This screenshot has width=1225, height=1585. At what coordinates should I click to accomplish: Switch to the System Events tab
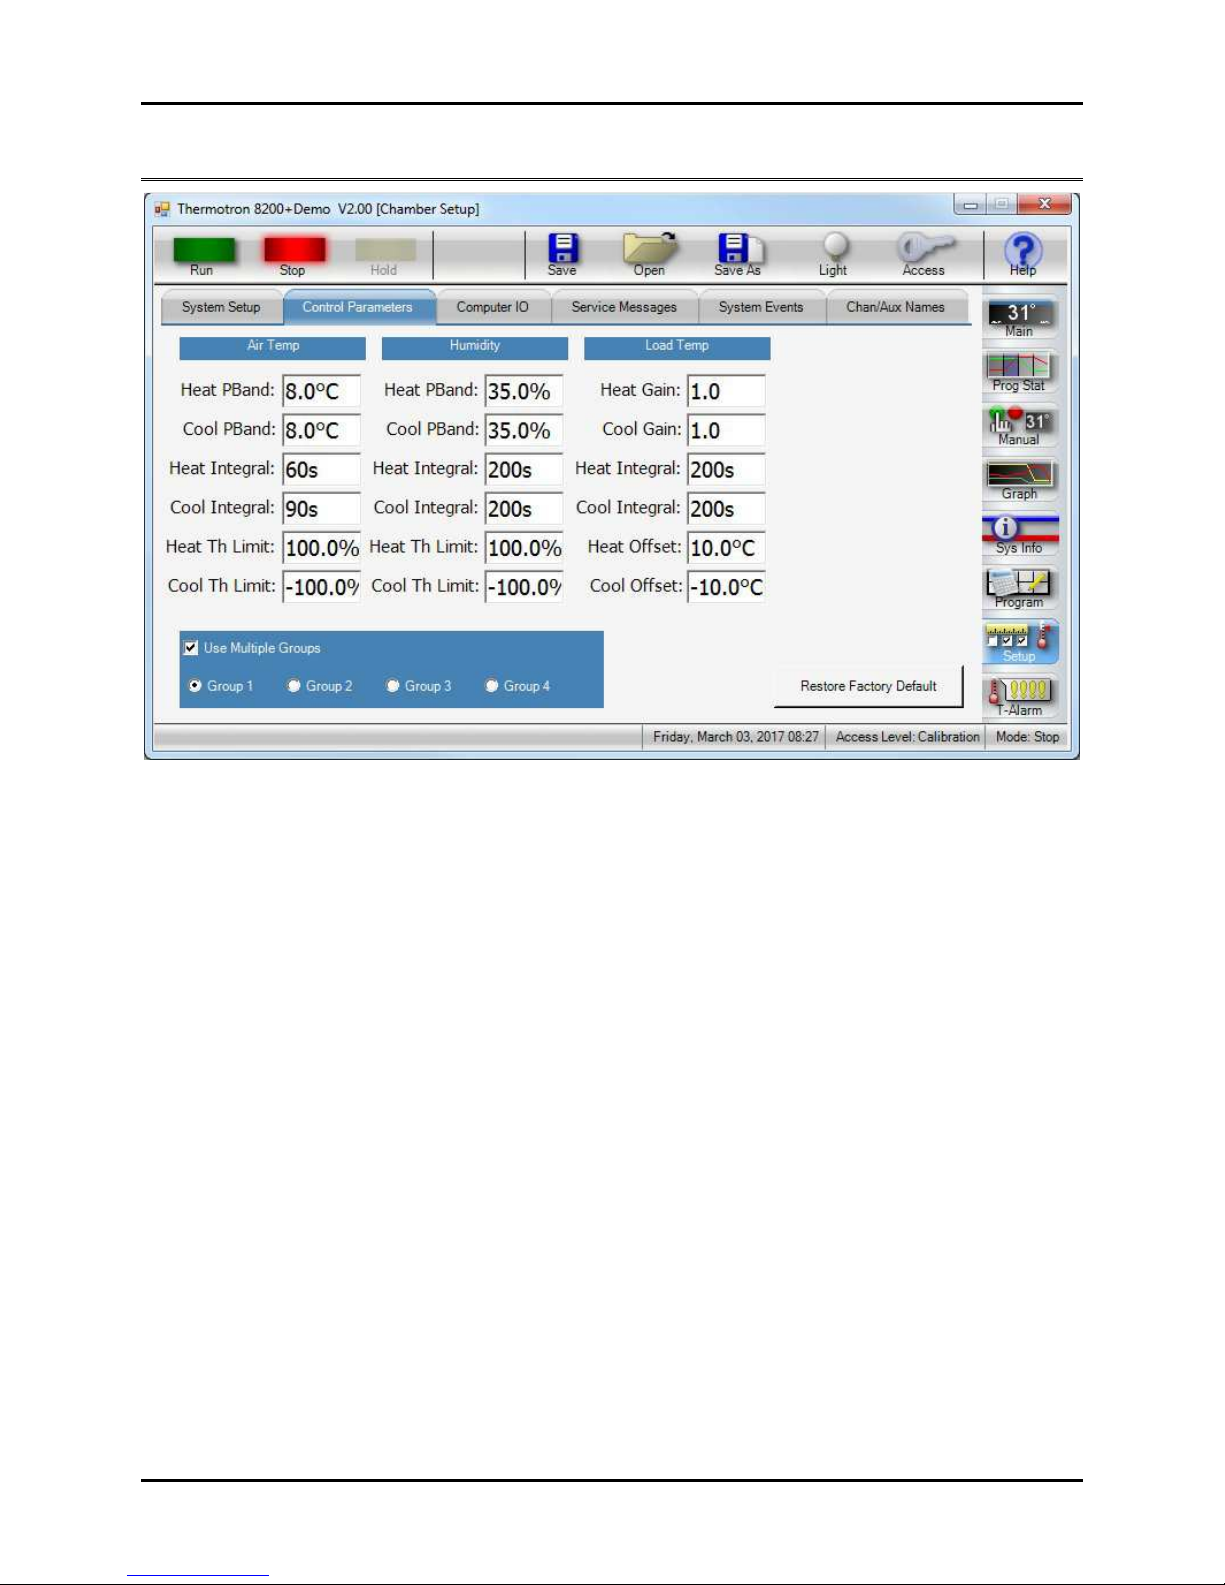[761, 308]
